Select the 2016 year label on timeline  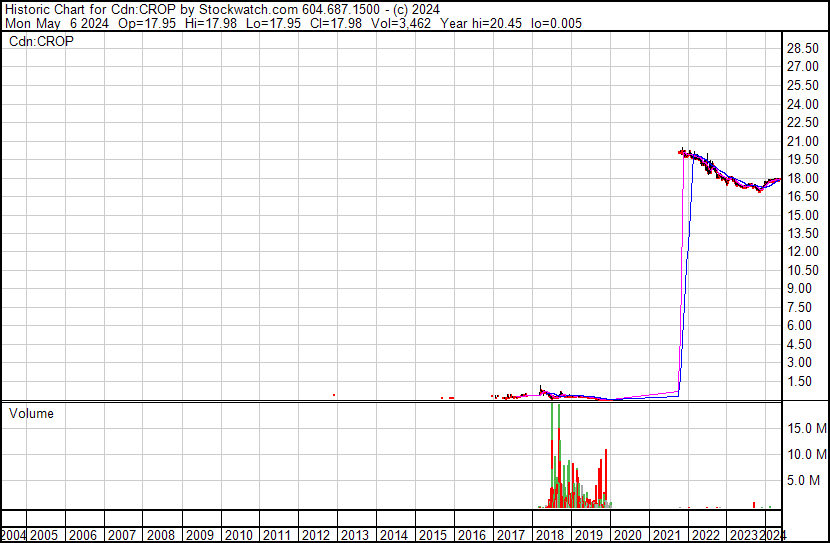[x=472, y=535]
